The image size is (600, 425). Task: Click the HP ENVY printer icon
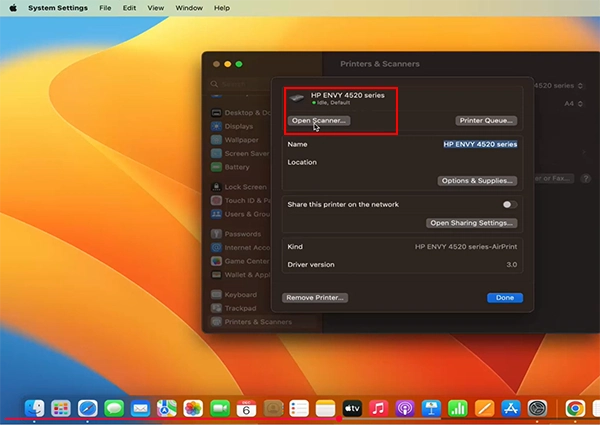coord(297,98)
